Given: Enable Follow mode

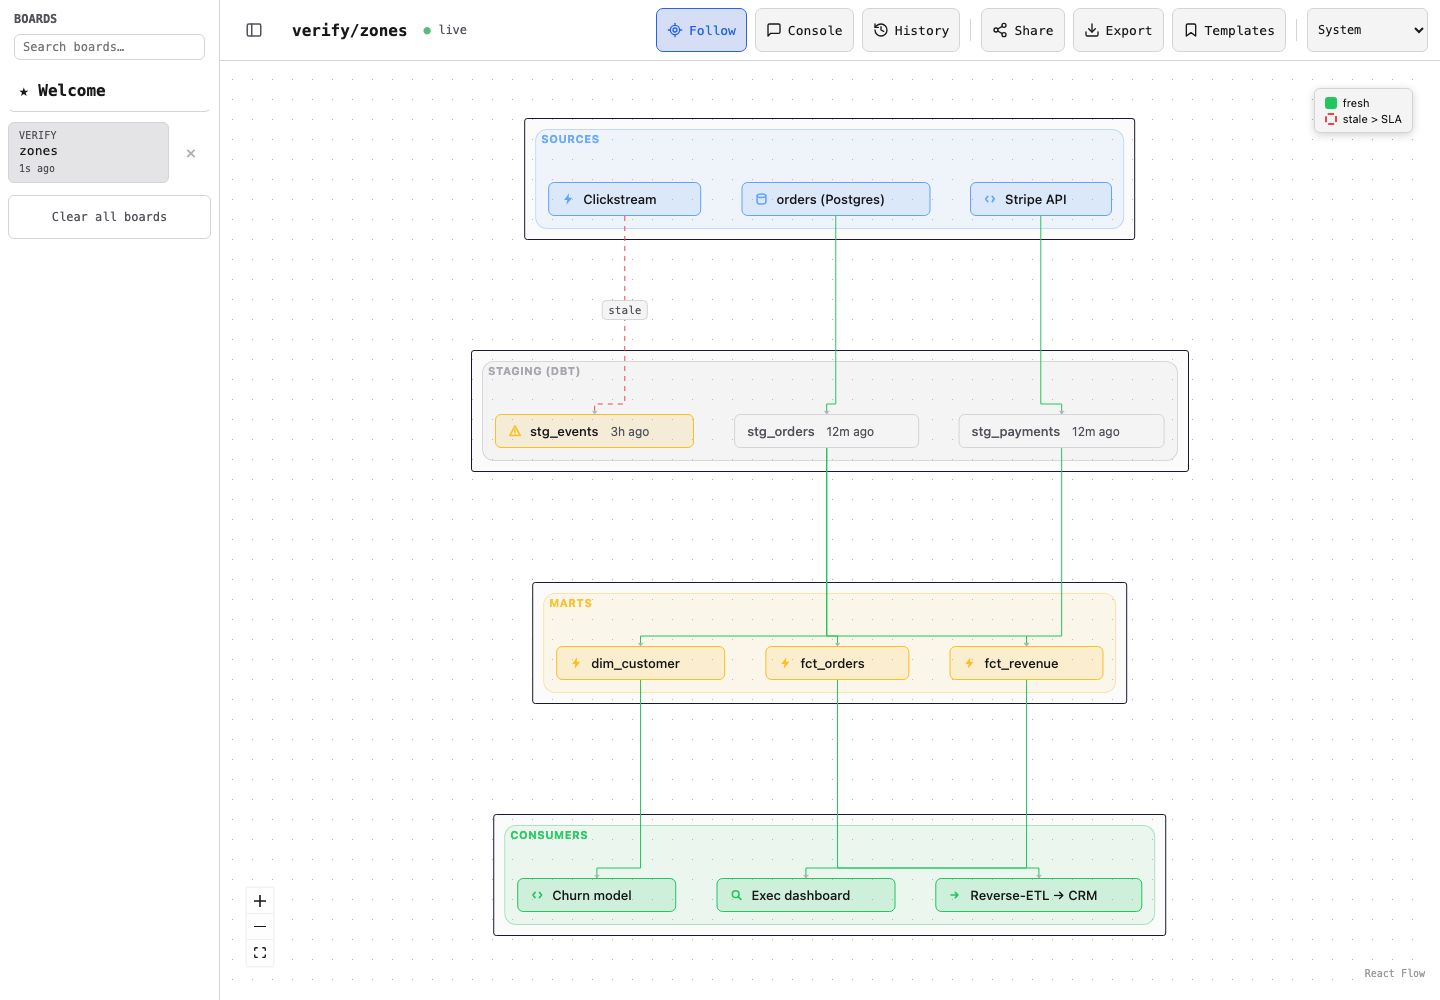Looking at the screenshot, I should [x=701, y=30].
